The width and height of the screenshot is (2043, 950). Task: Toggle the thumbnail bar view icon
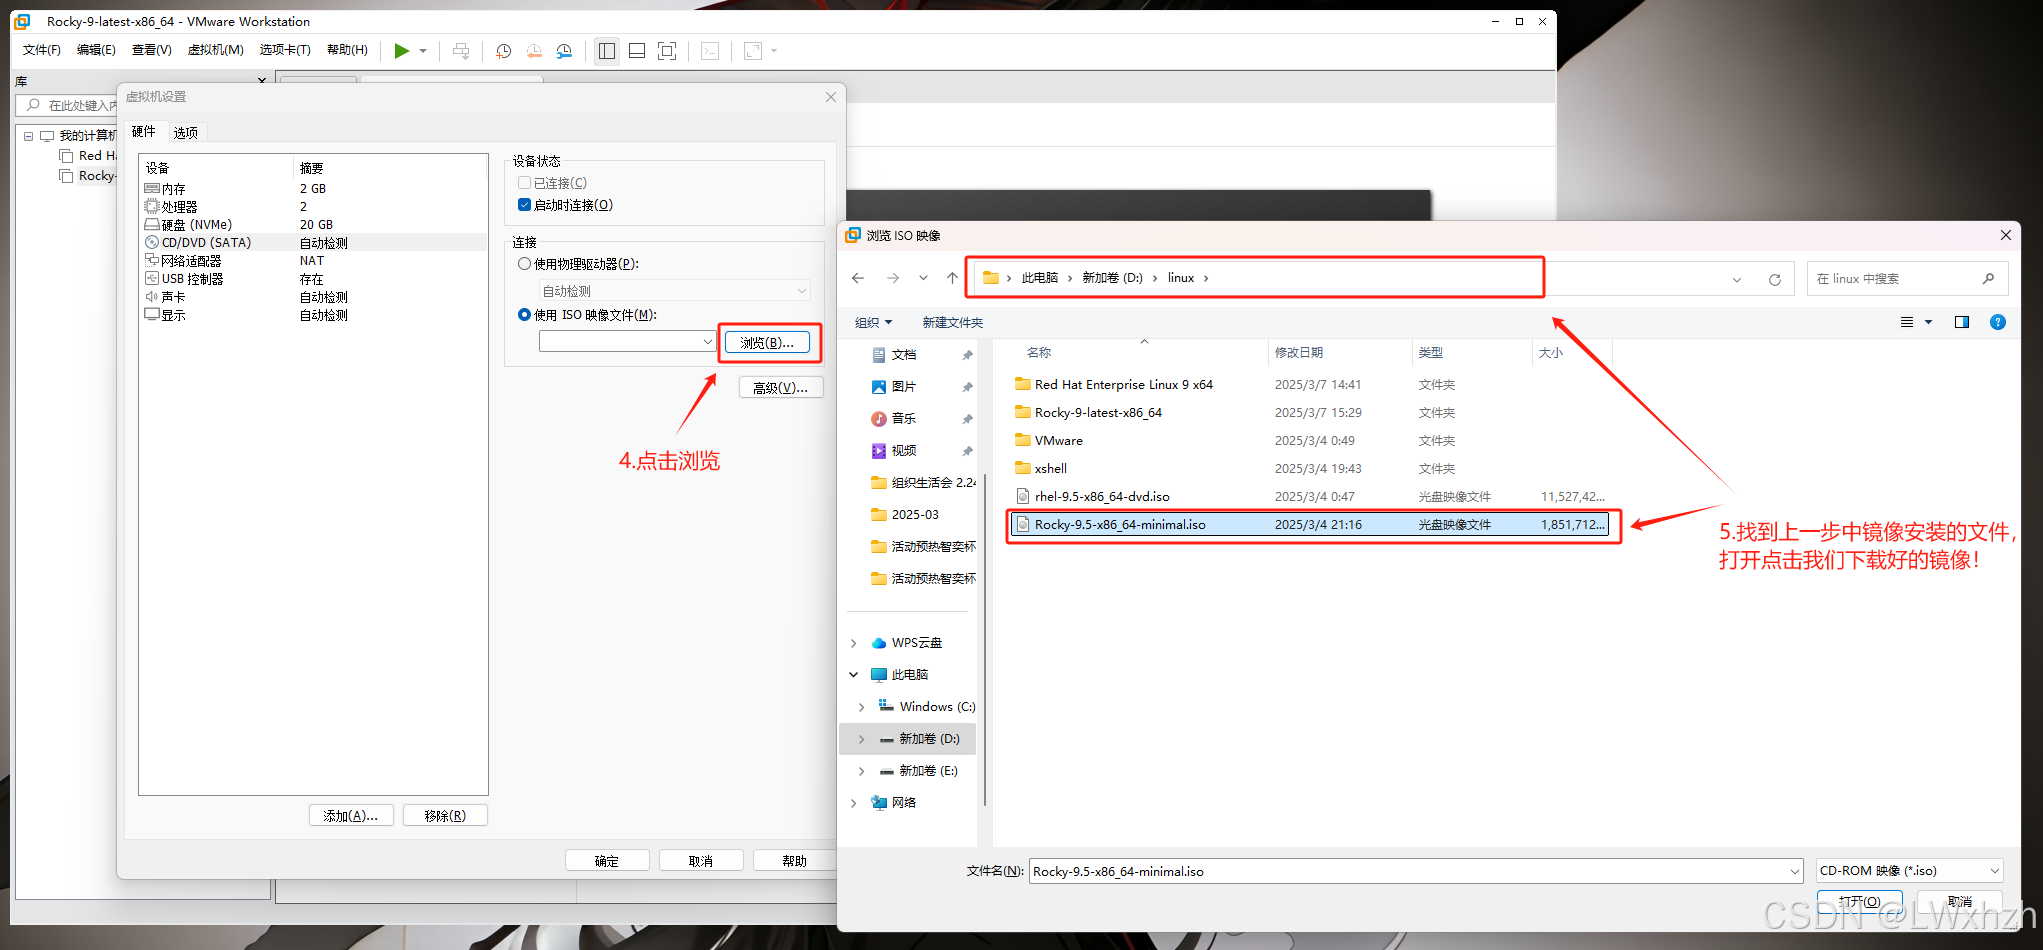(637, 51)
